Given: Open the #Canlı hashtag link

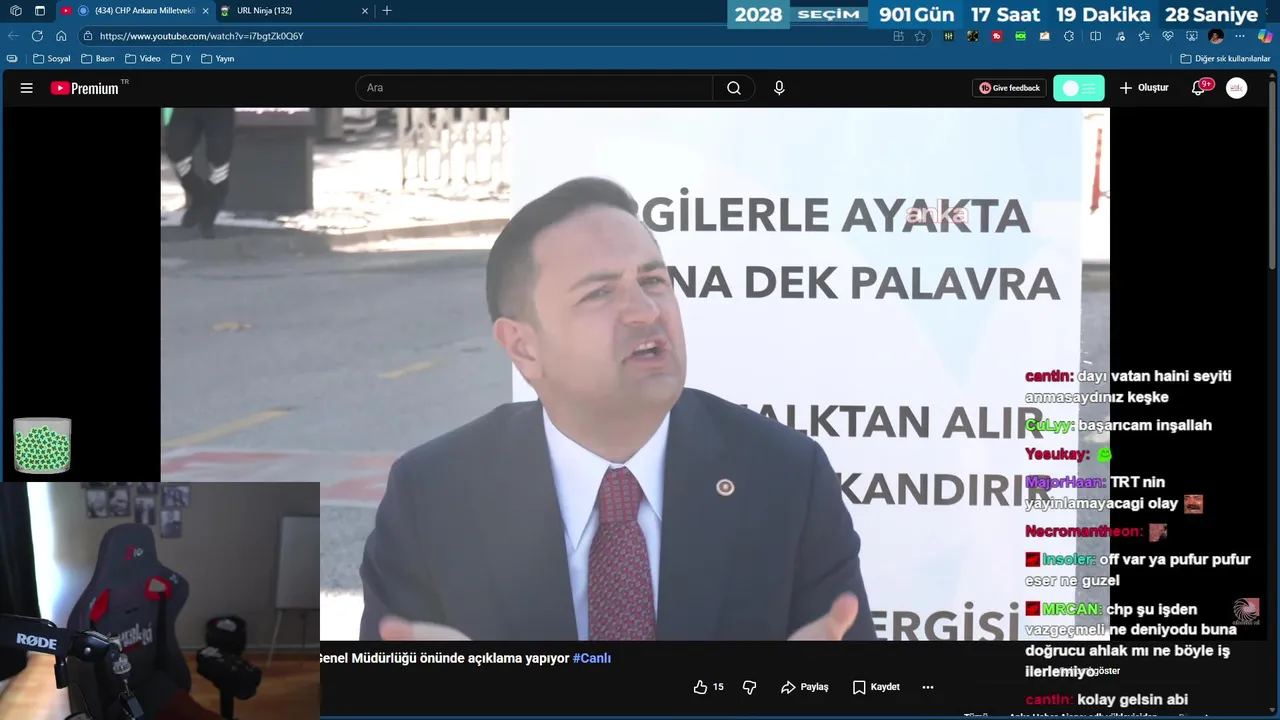Looking at the screenshot, I should pos(592,658).
